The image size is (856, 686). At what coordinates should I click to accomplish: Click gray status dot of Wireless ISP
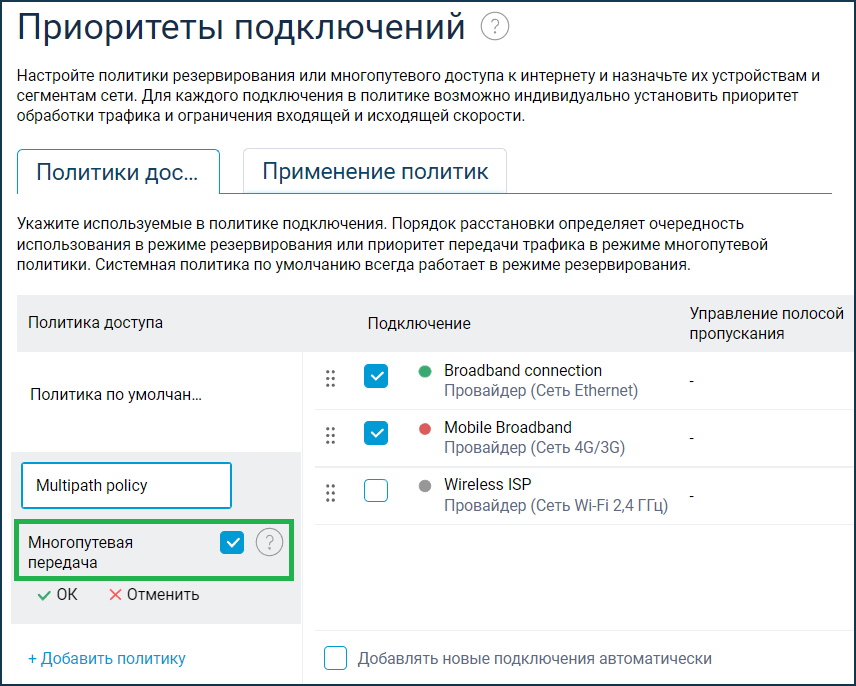[424, 486]
